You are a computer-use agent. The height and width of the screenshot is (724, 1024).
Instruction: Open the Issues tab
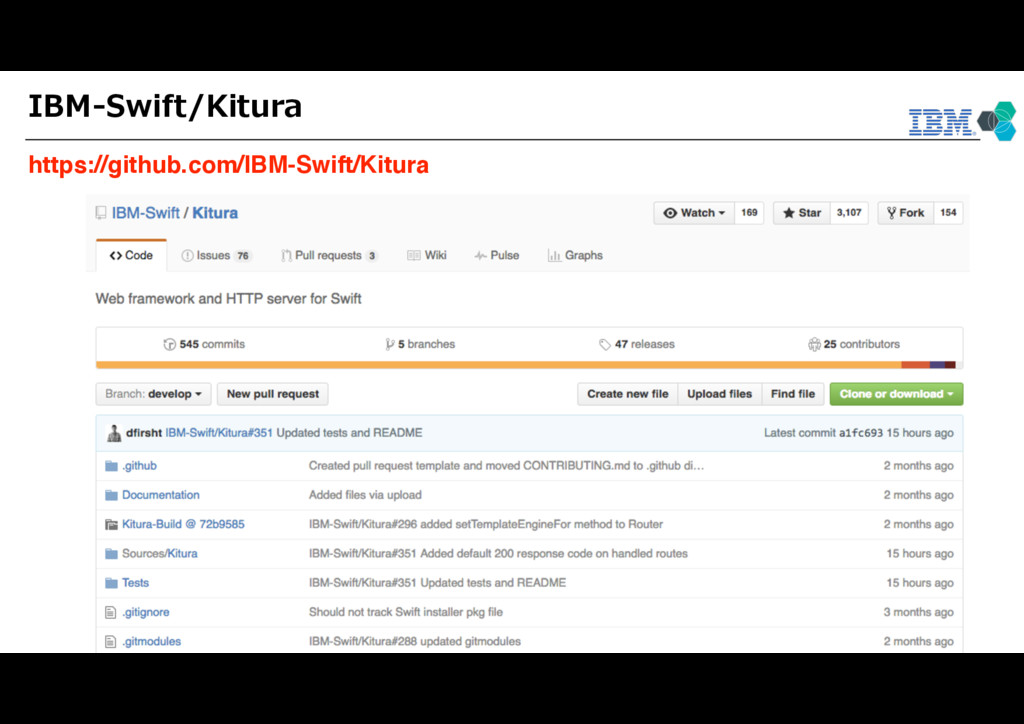(x=216, y=255)
